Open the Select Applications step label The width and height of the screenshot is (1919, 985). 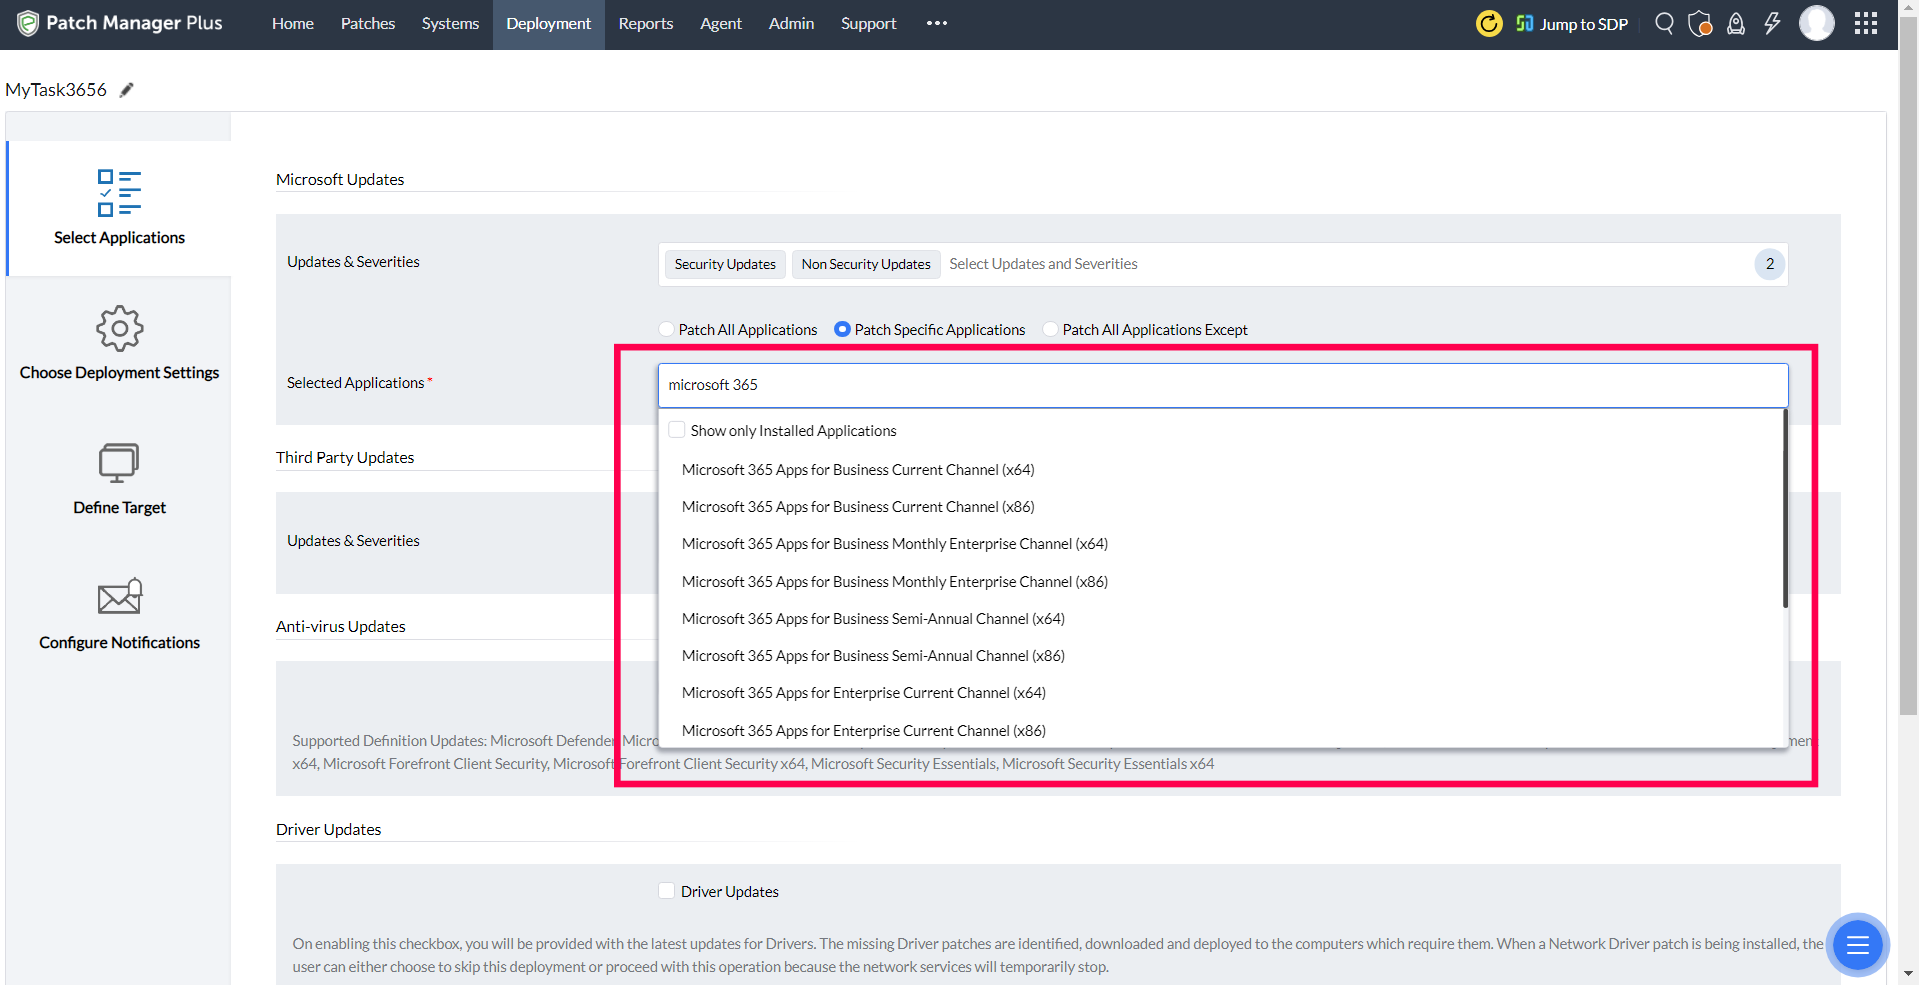(119, 238)
